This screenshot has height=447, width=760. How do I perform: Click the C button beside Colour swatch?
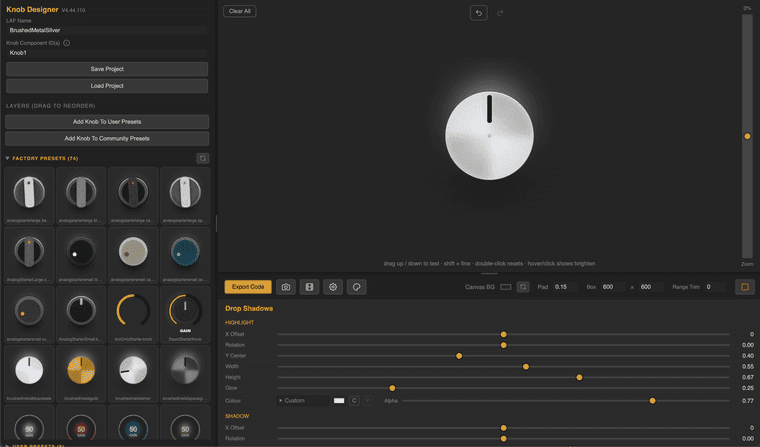point(354,400)
